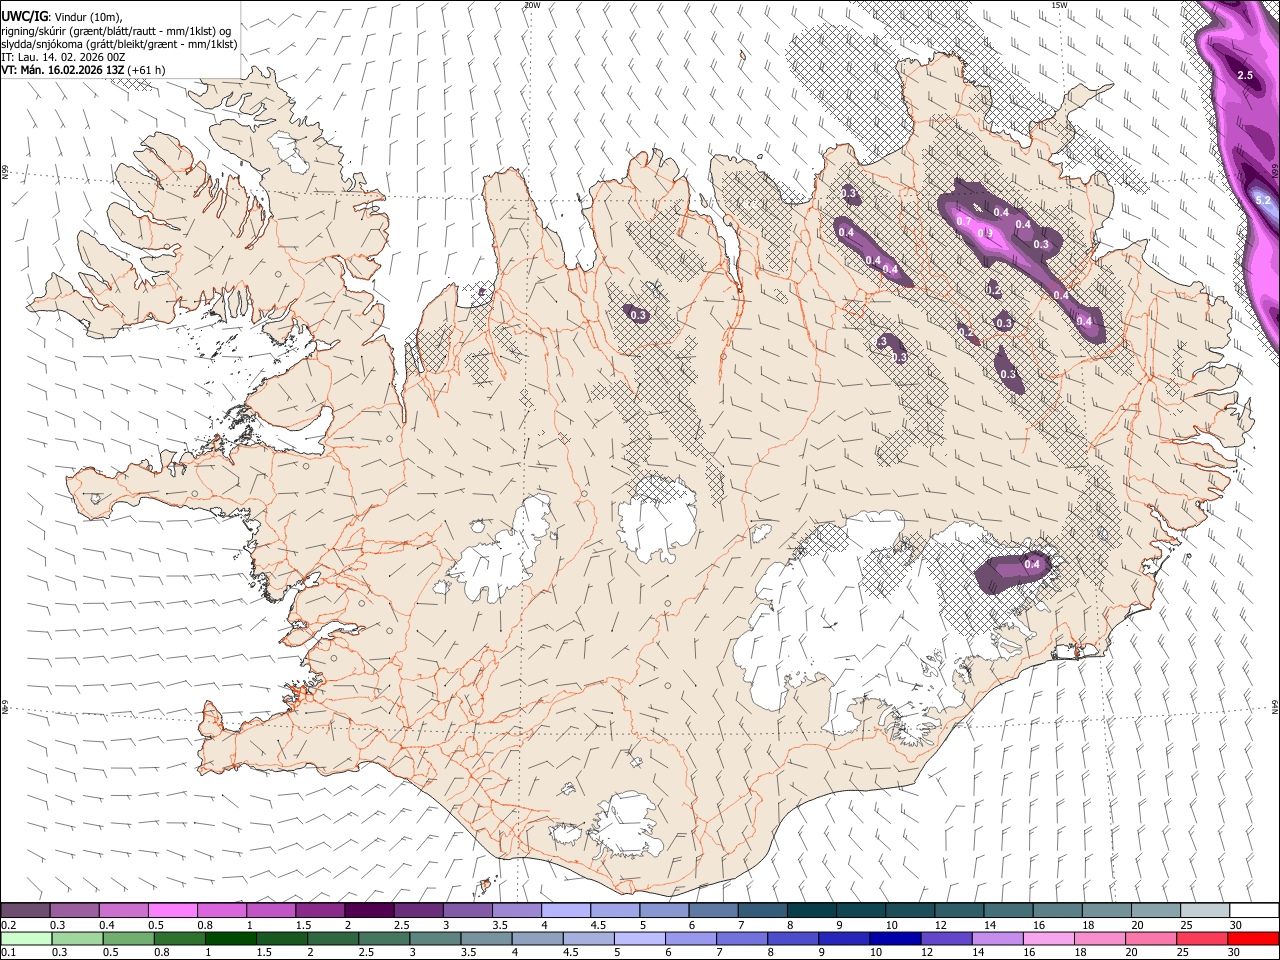Click the 12 label in the top legend row
Screen dimensions: 1280x960
[x=941, y=925]
